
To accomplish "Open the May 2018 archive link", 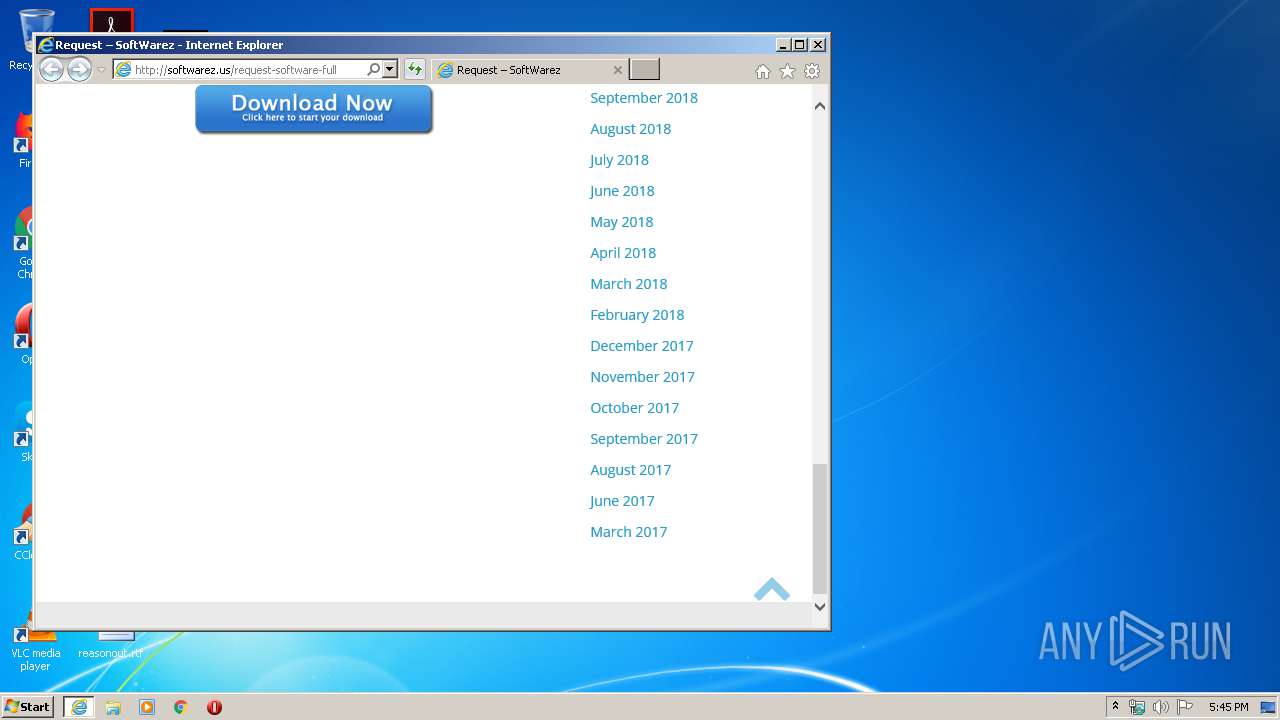I will pos(621,222).
